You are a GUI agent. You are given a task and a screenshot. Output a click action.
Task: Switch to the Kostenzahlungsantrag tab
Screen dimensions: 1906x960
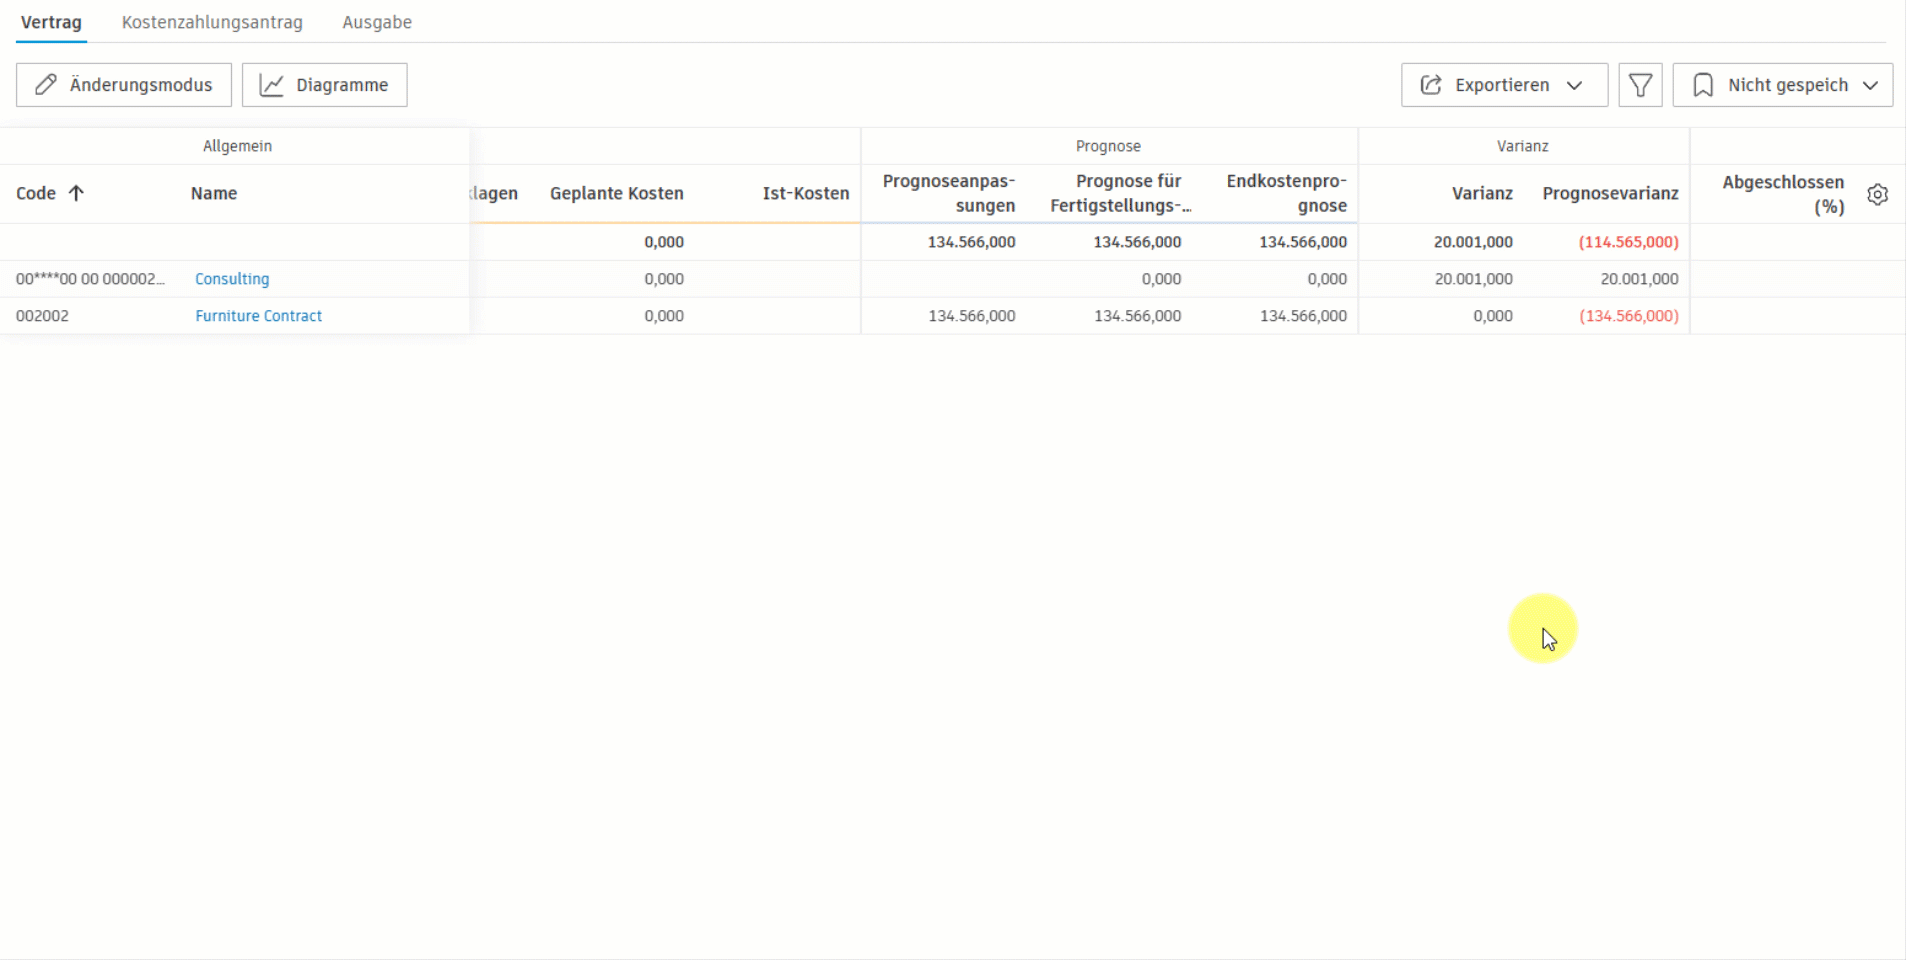212,22
